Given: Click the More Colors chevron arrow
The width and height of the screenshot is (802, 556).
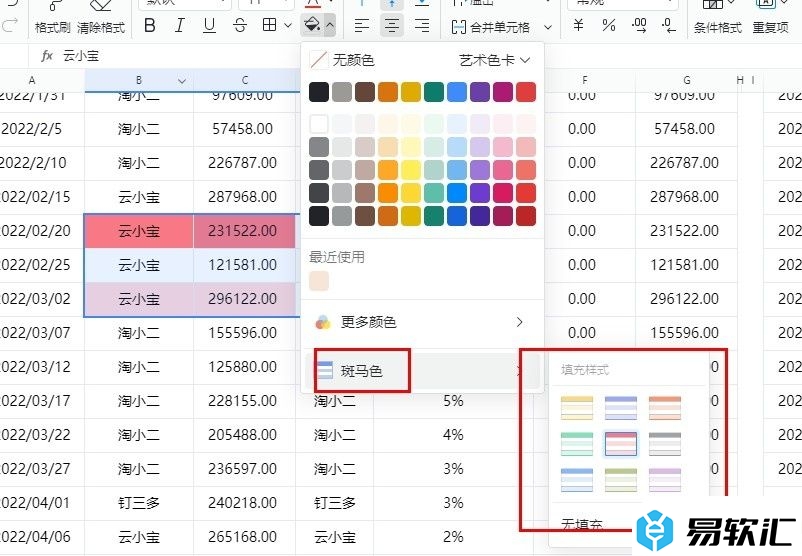Looking at the screenshot, I should coord(520,322).
